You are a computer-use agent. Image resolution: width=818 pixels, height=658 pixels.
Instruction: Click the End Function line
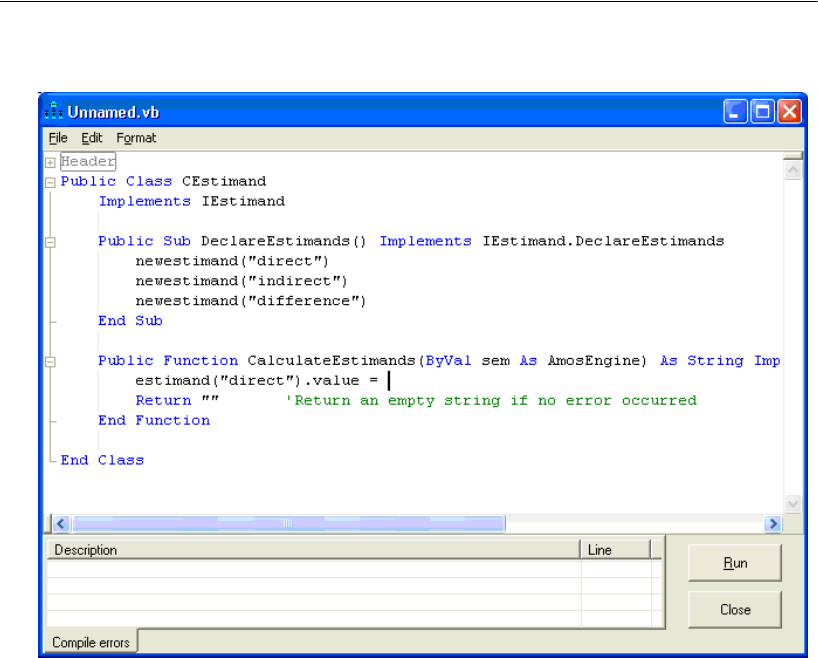154,420
